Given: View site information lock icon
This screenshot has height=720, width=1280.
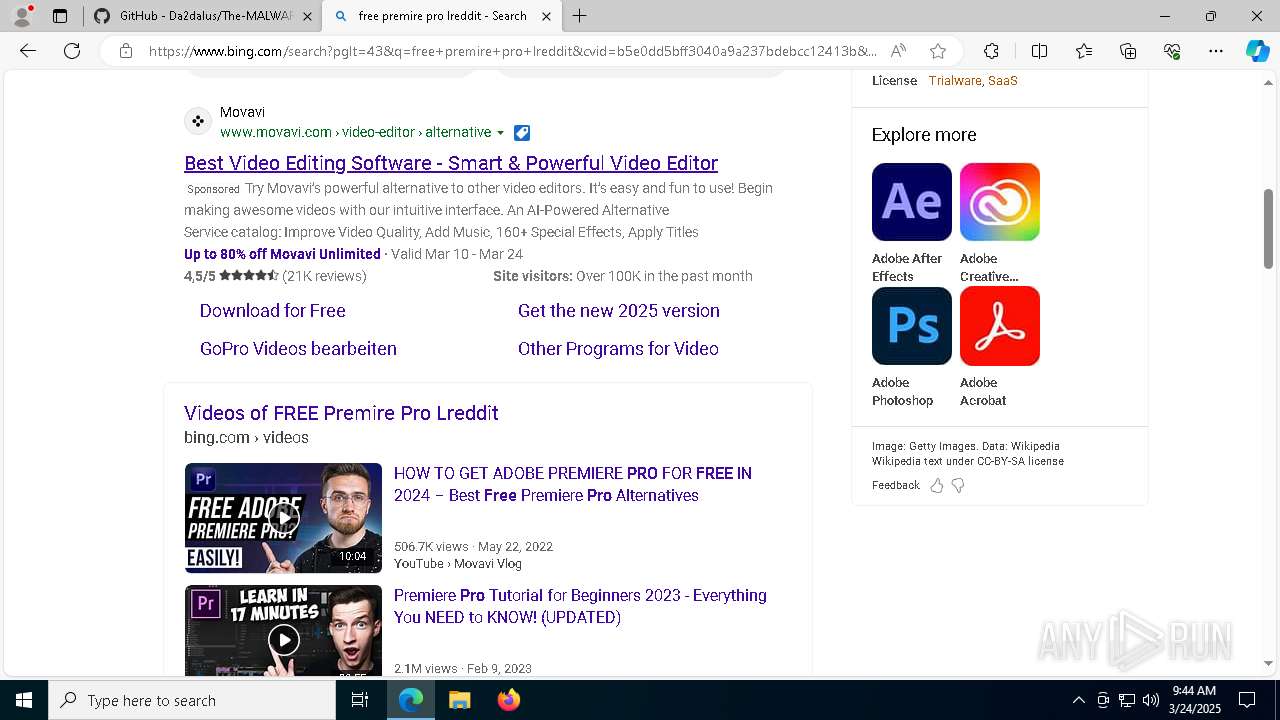Looking at the screenshot, I should 126,51.
